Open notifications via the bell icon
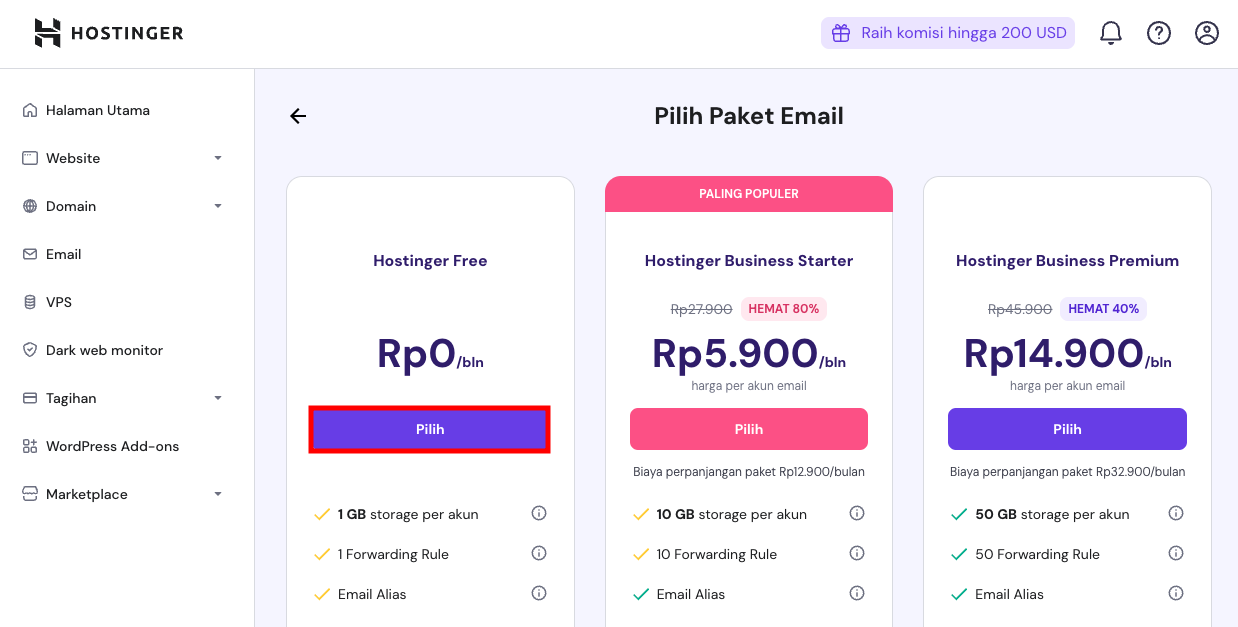Screen dimensions: 1238x627 pos(1110,32)
